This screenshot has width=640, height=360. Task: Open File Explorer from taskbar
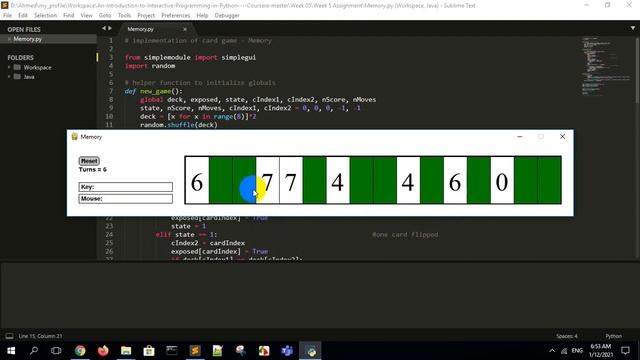[x=126, y=351]
